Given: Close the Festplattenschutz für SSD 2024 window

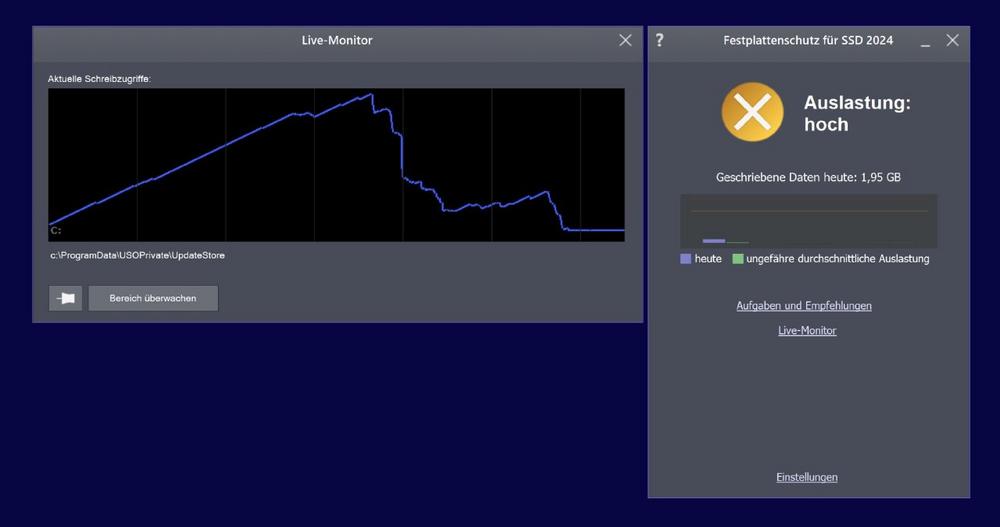Looking at the screenshot, I should point(952,40).
